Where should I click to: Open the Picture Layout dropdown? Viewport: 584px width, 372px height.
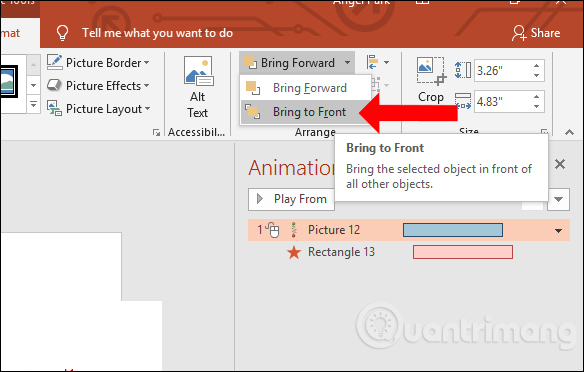(98, 109)
